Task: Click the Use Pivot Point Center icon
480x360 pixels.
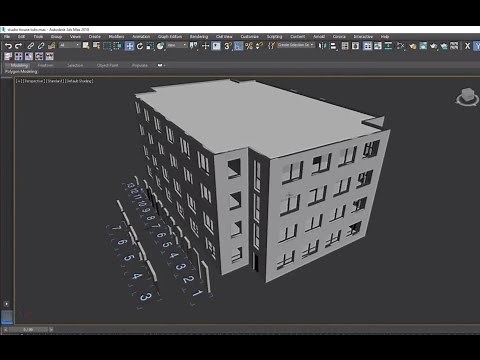Action: click(x=193, y=46)
